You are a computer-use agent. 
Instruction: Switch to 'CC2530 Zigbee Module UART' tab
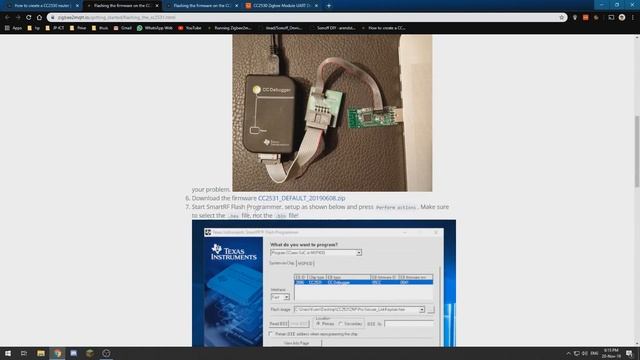point(282,6)
